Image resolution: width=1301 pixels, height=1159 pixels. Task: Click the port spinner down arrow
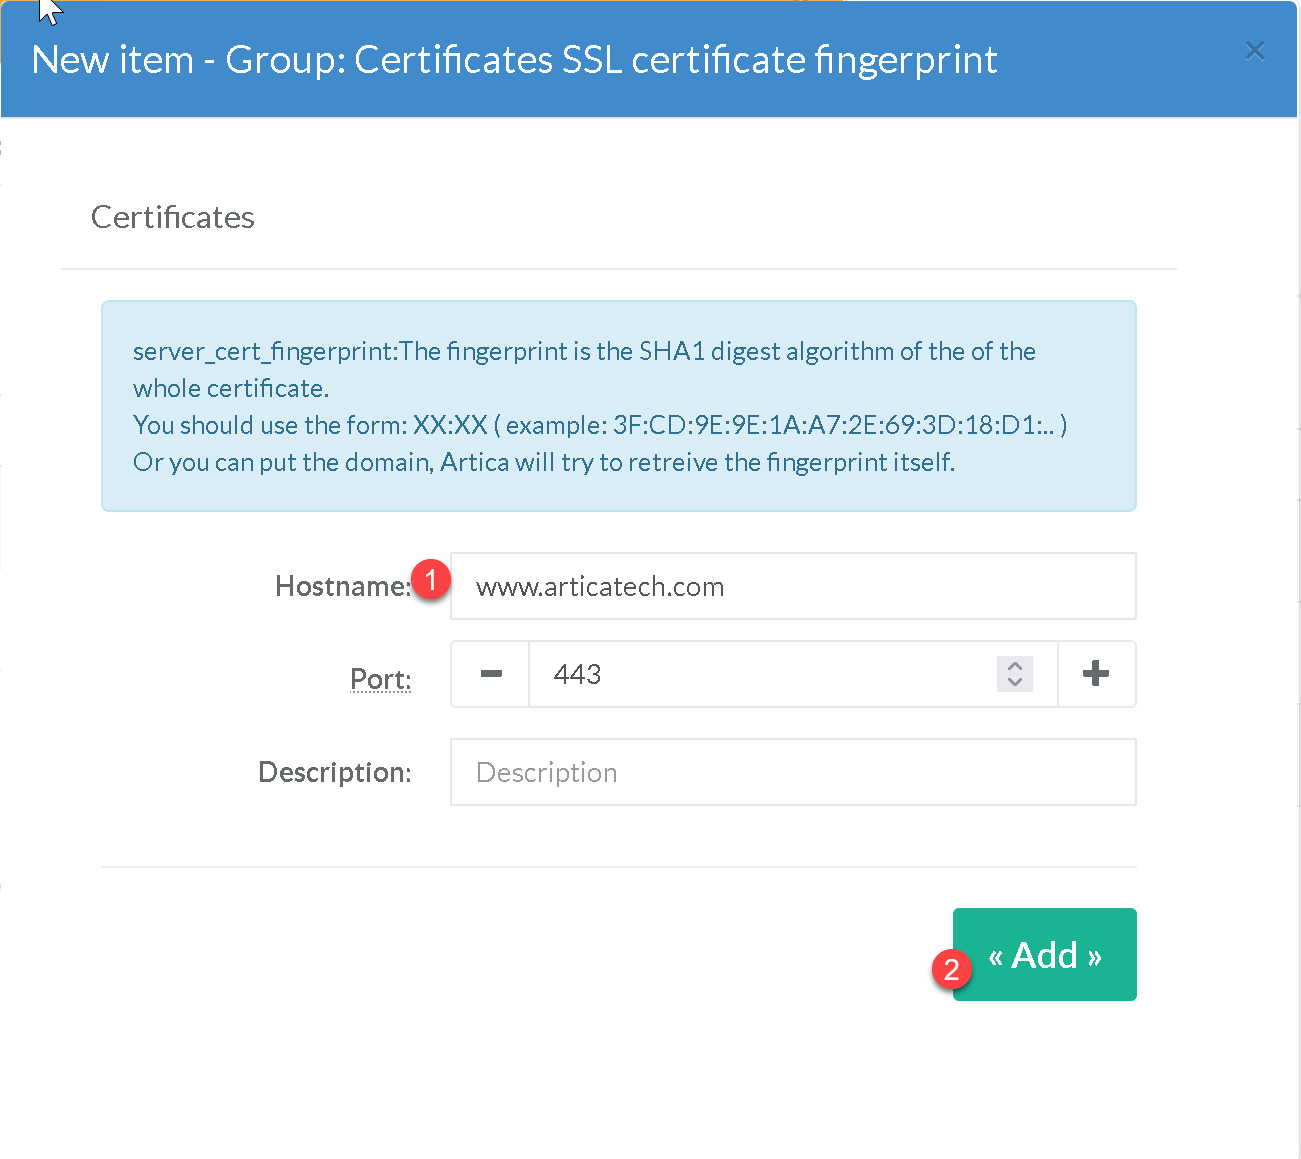pos(1014,682)
